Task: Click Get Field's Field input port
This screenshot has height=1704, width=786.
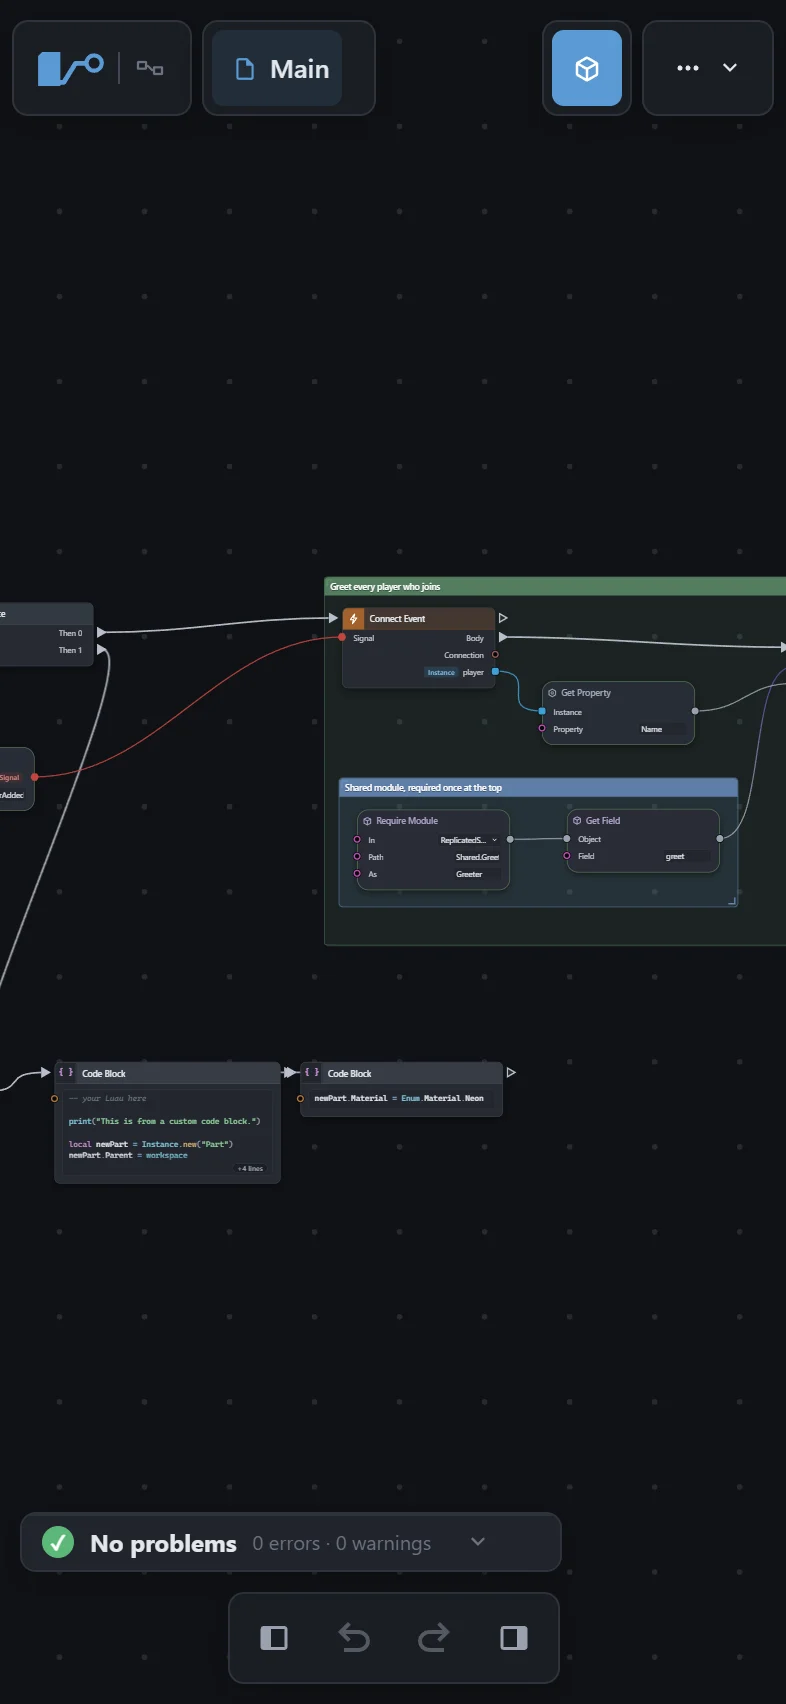Action: pos(567,855)
